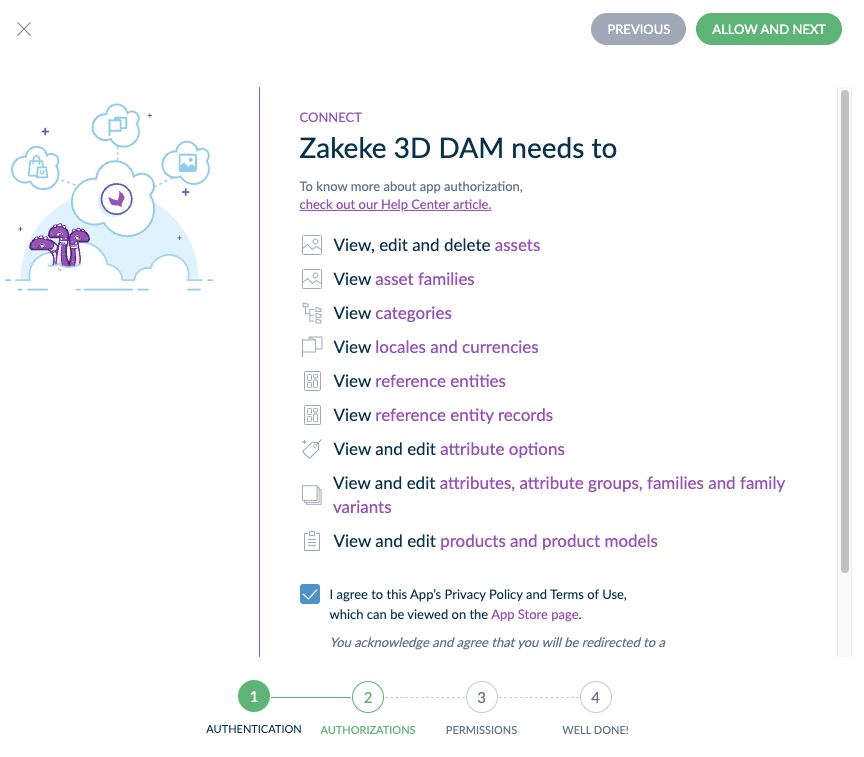
Task: Click the products clipboard icon
Action: (x=312, y=541)
